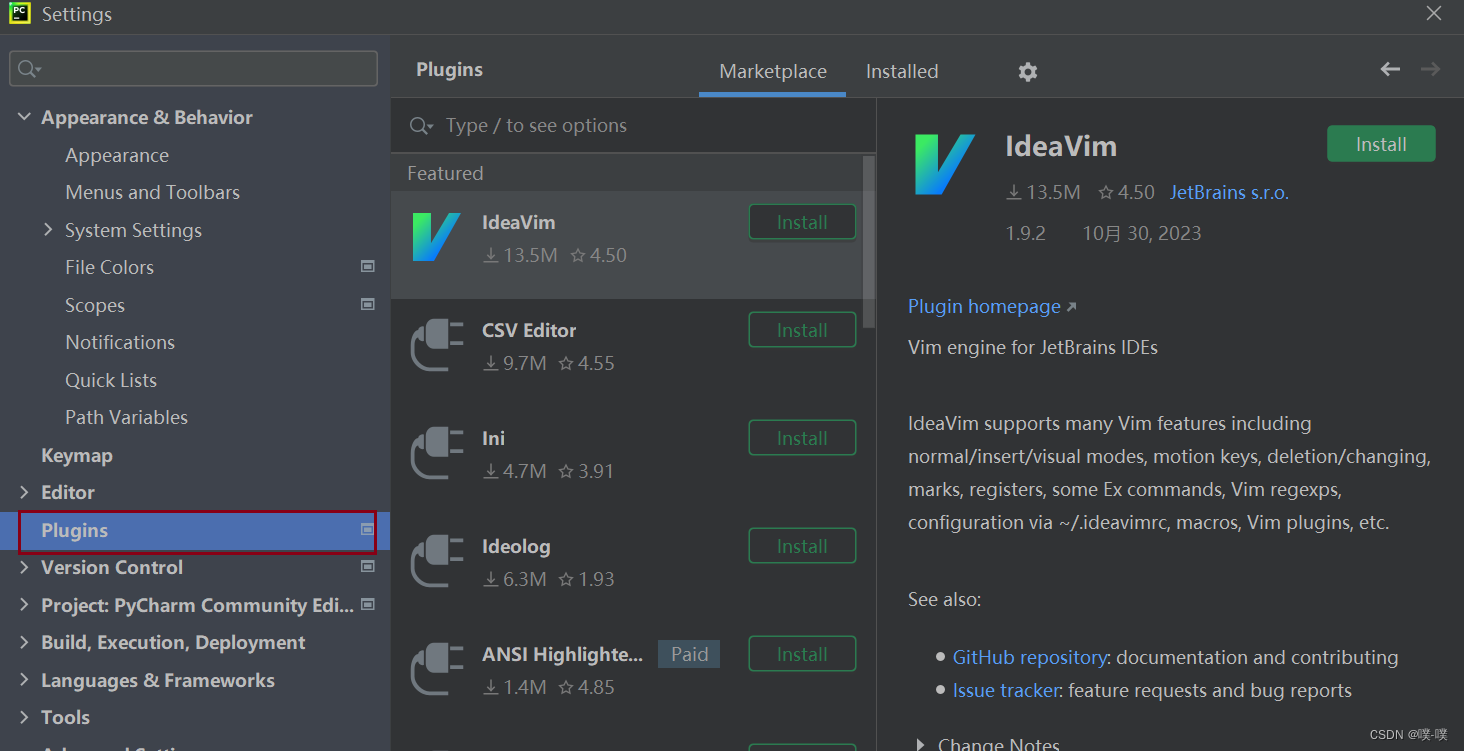Image resolution: width=1464 pixels, height=751 pixels.
Task: Focus the plugin search options field
Action: [x=633, y=125]
